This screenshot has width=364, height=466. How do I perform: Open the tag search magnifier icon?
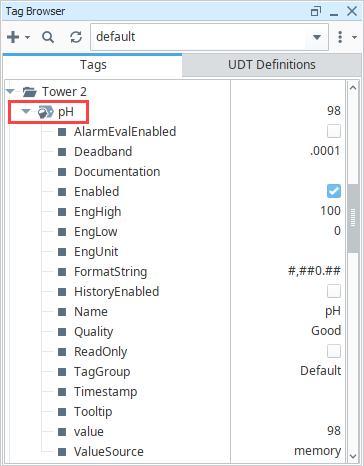tap(48, 37)
